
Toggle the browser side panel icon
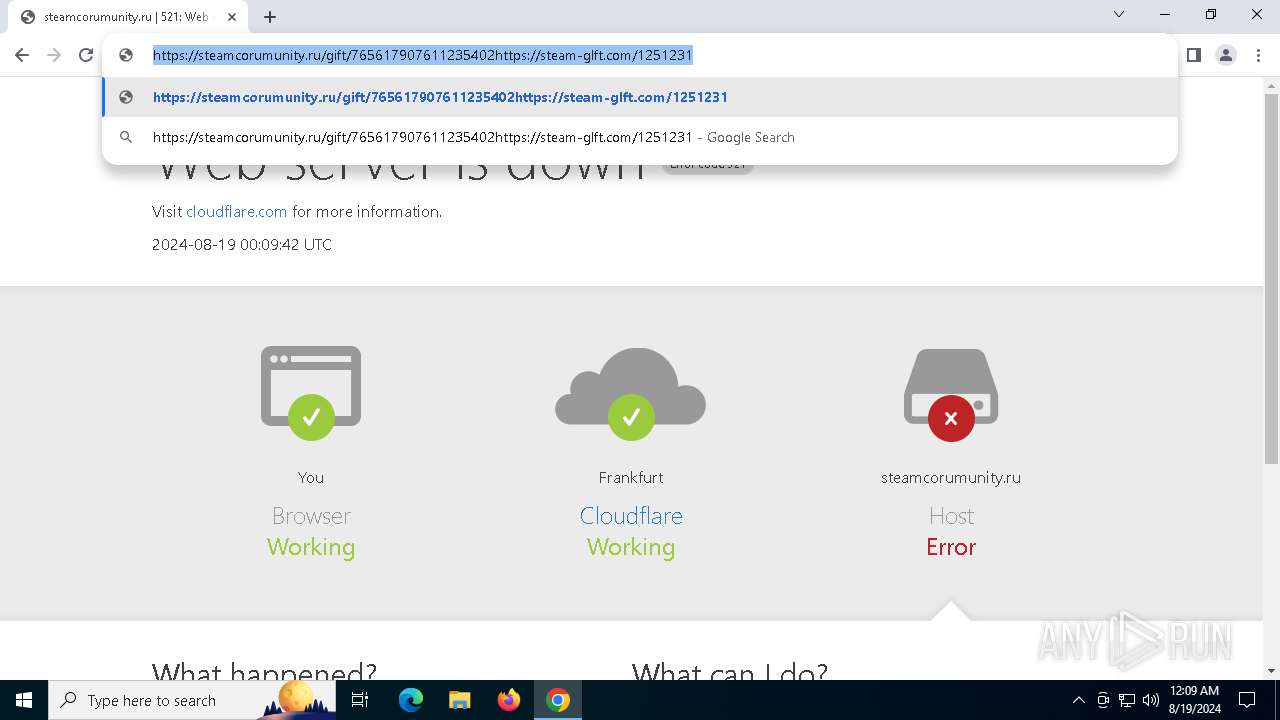click(1193, 55)
